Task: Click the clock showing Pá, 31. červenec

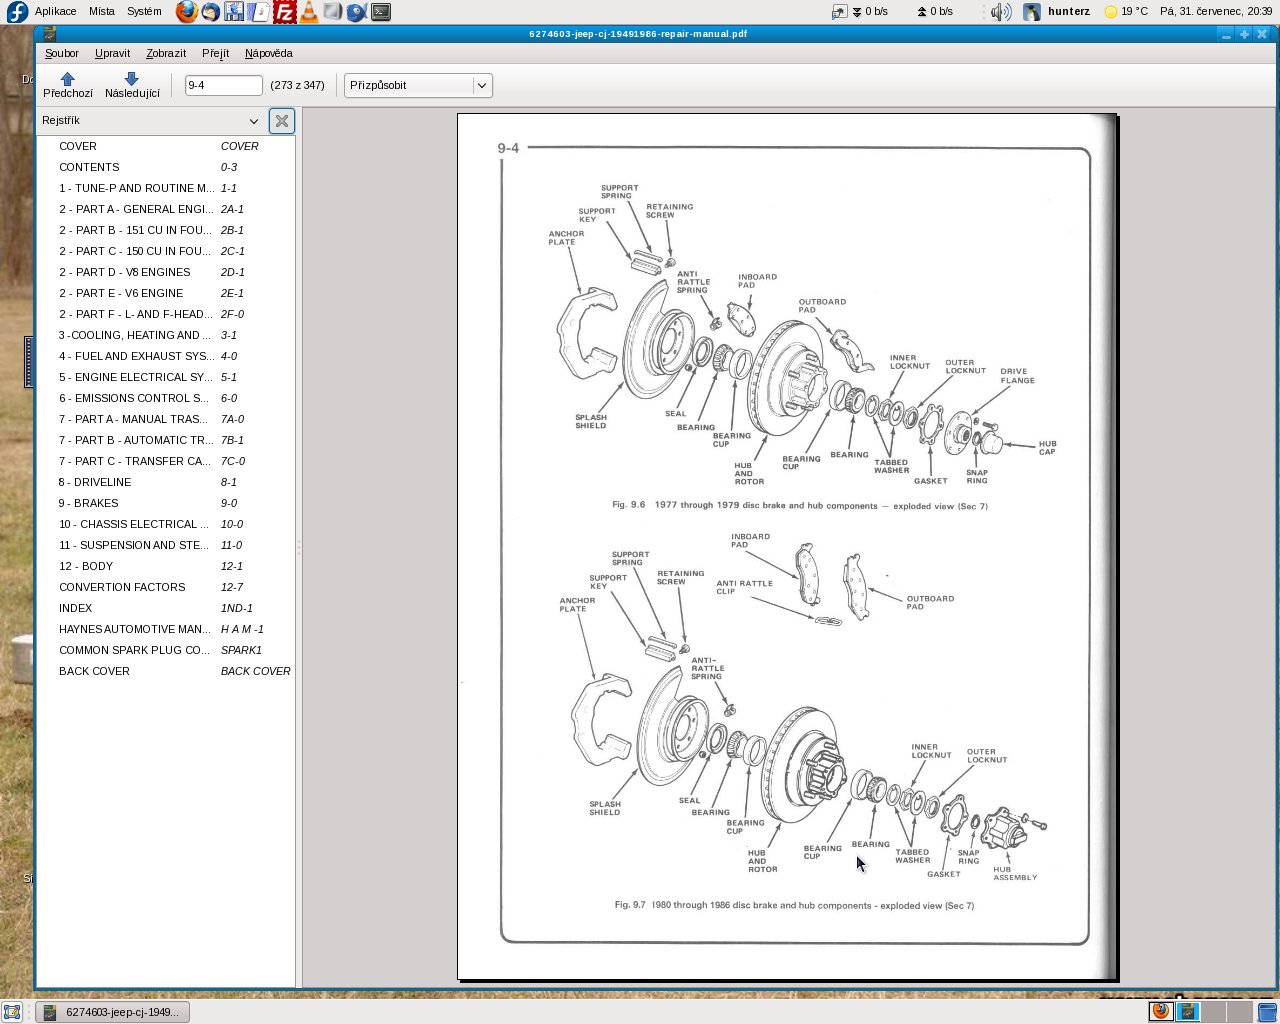Action: click(x=1216, y=12)
